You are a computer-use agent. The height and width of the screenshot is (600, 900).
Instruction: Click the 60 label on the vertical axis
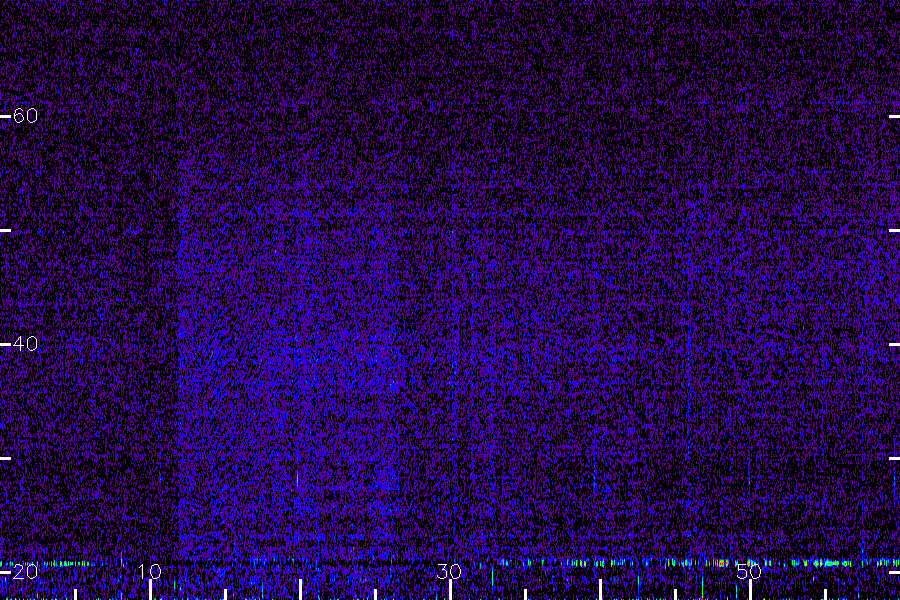click(25, 116)
